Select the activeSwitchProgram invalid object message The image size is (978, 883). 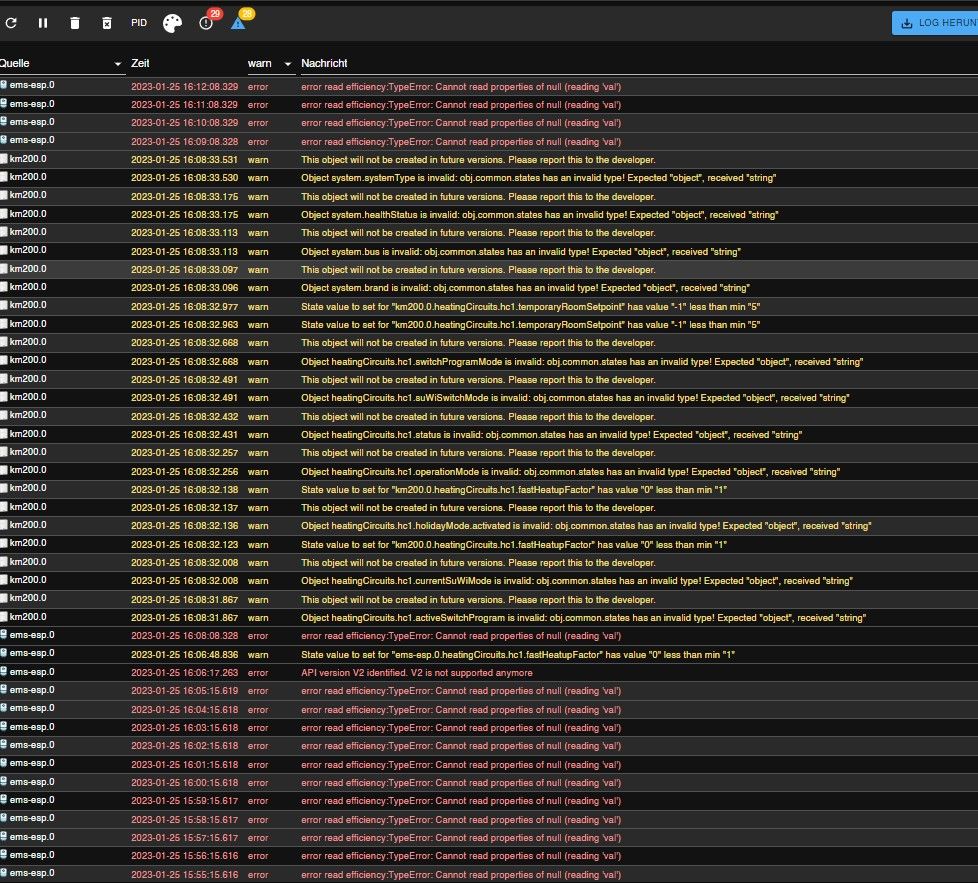[583, 617]
